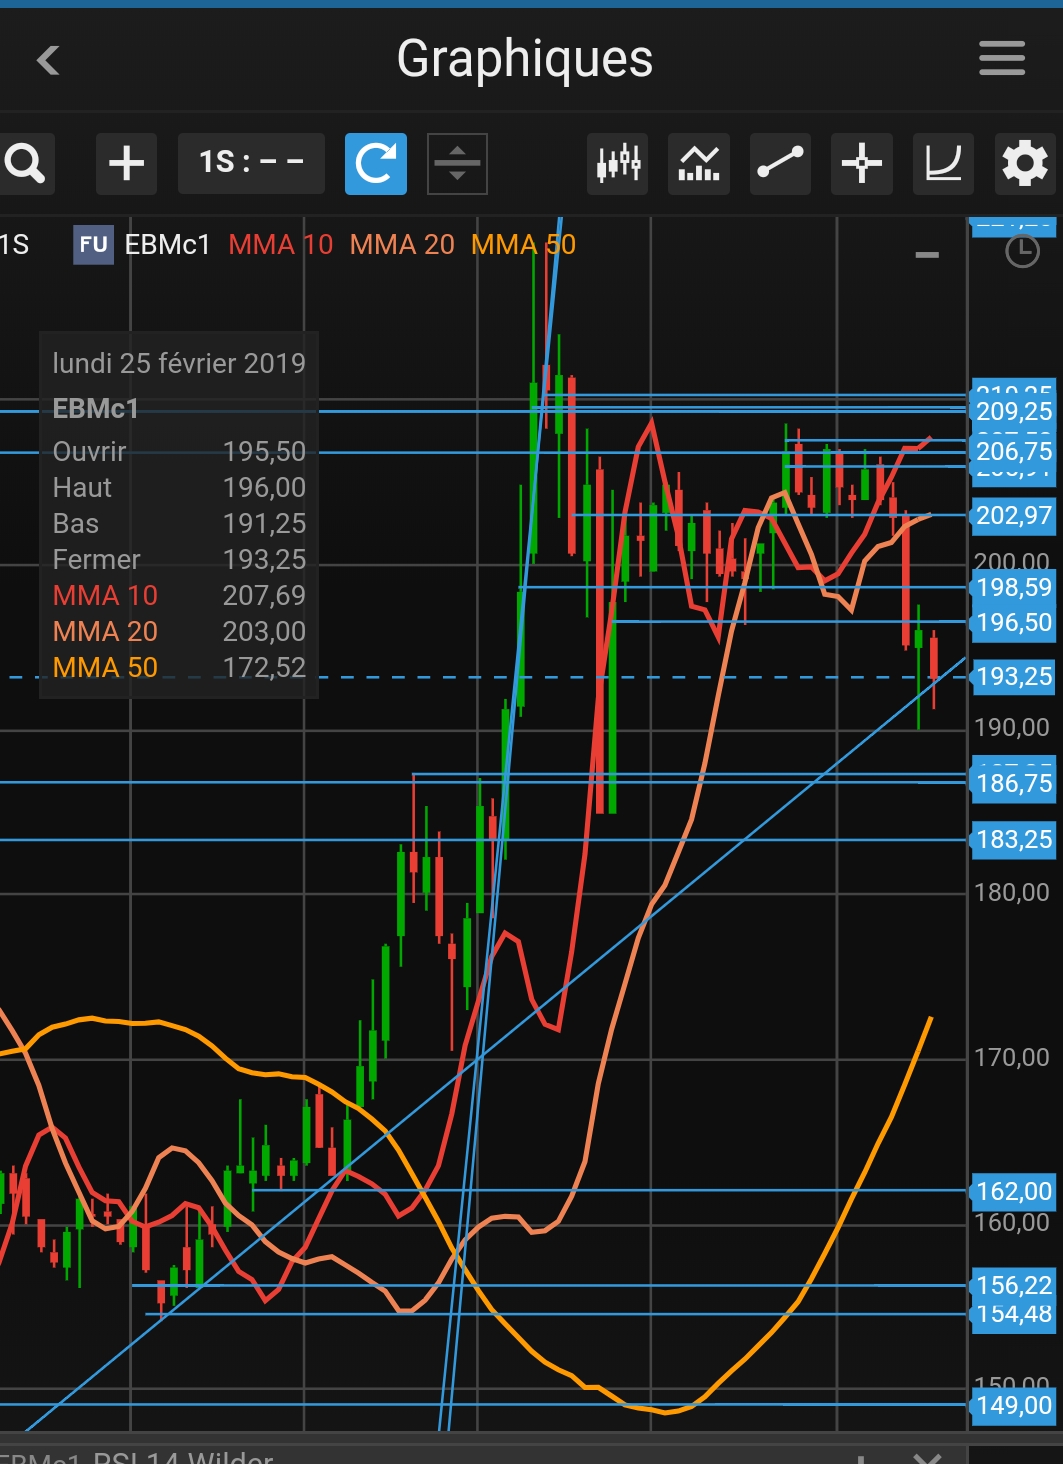Open the hamburger menu
Screen dimensions: 1063x1464
coord(1001,59)
